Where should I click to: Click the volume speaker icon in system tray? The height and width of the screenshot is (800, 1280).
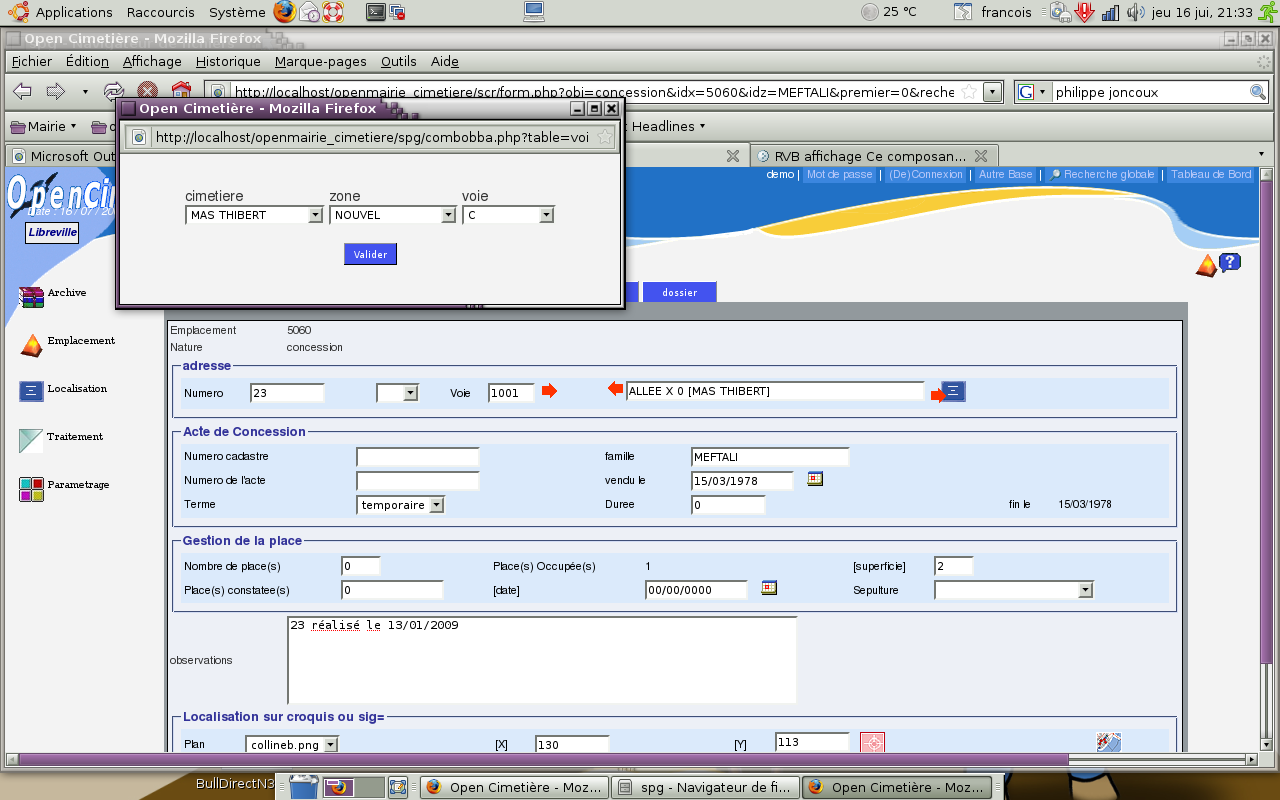[x=1136, y=12]
